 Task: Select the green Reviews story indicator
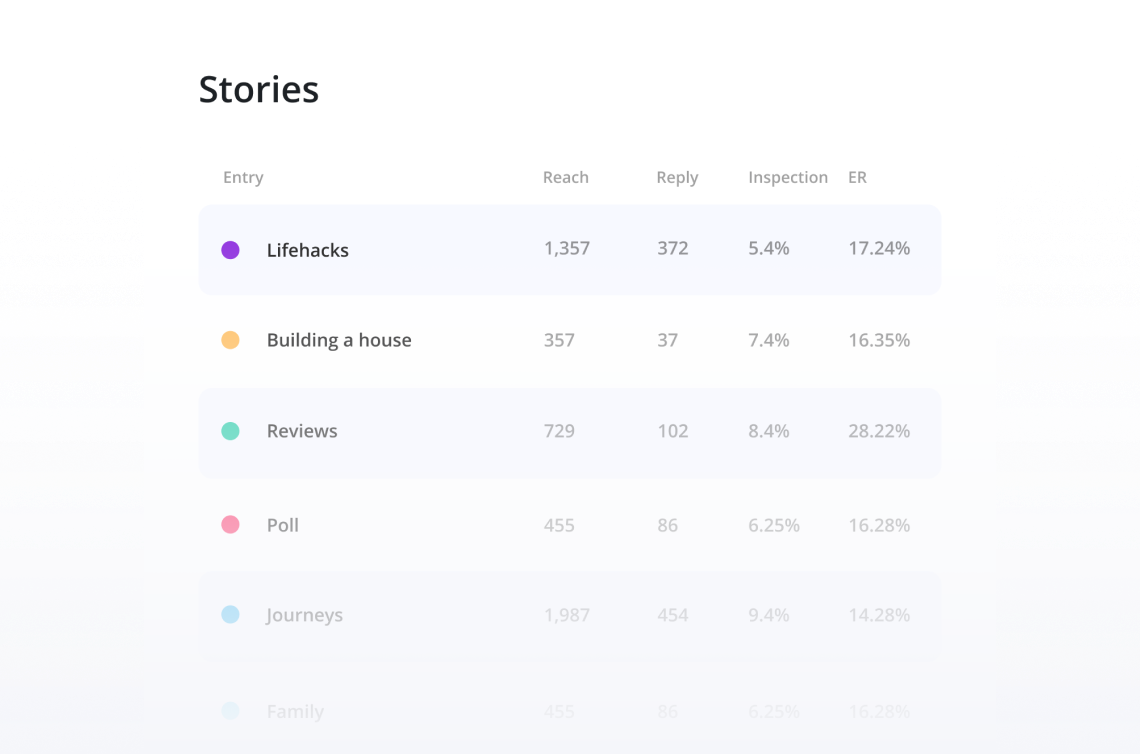[231, 430]
